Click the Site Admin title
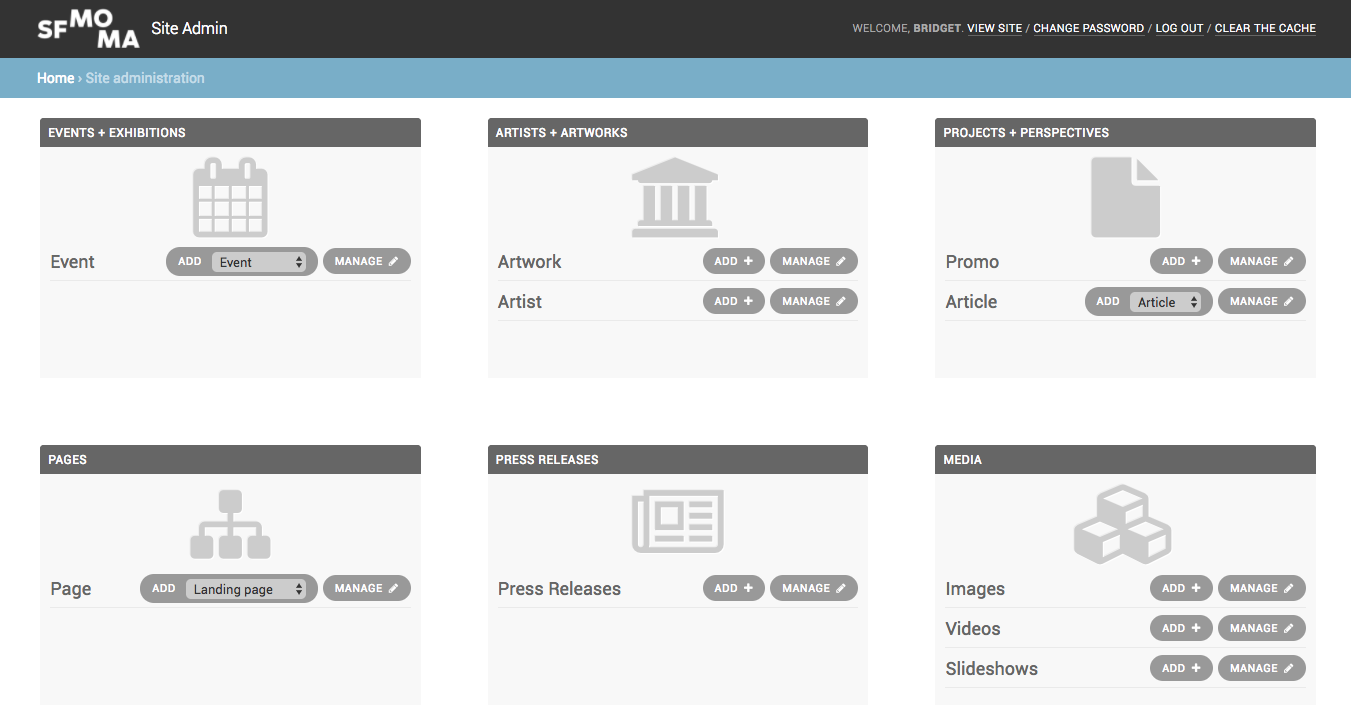Screen dimensions: 1351x728 [190, 29]
